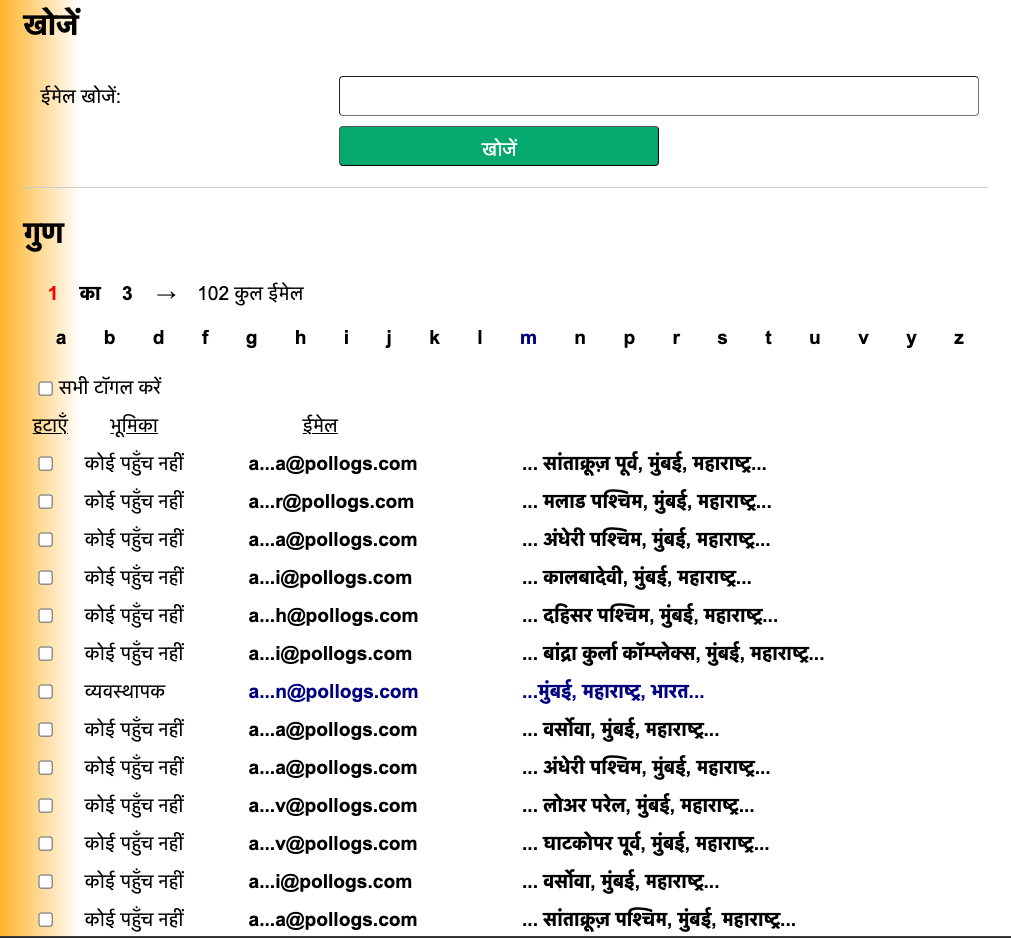Click the email search input field
Image resolution: width=1011 pixels, height=938 pixels.
pyautogui.click(x=658, y=95)
